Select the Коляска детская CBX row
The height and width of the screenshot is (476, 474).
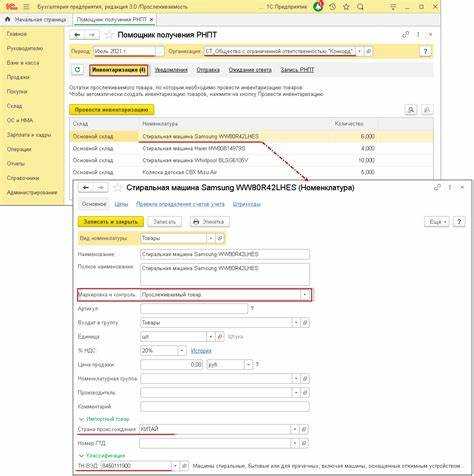(x=252, y=172)
